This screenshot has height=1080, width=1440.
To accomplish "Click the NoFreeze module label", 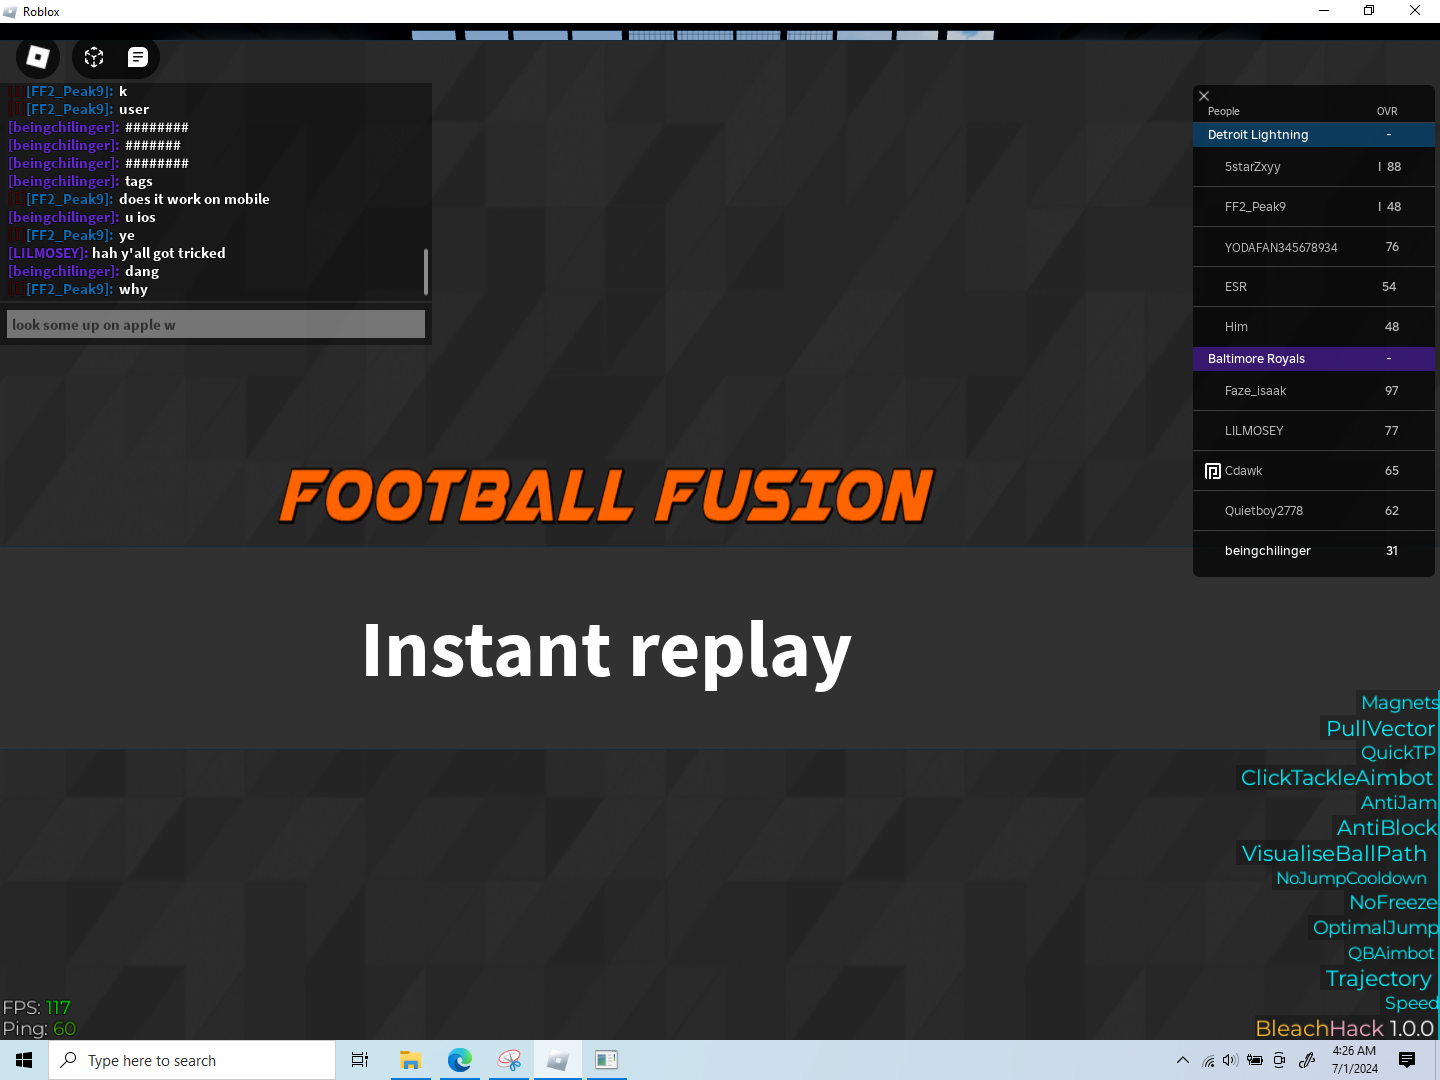I will tap(1393, 903).
